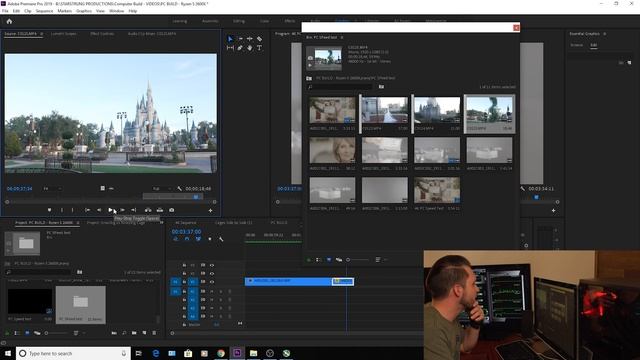Open Source monitor zoom level Fit dropdown
The width and height of the screenshot is (640, 360).
[52, 189]
